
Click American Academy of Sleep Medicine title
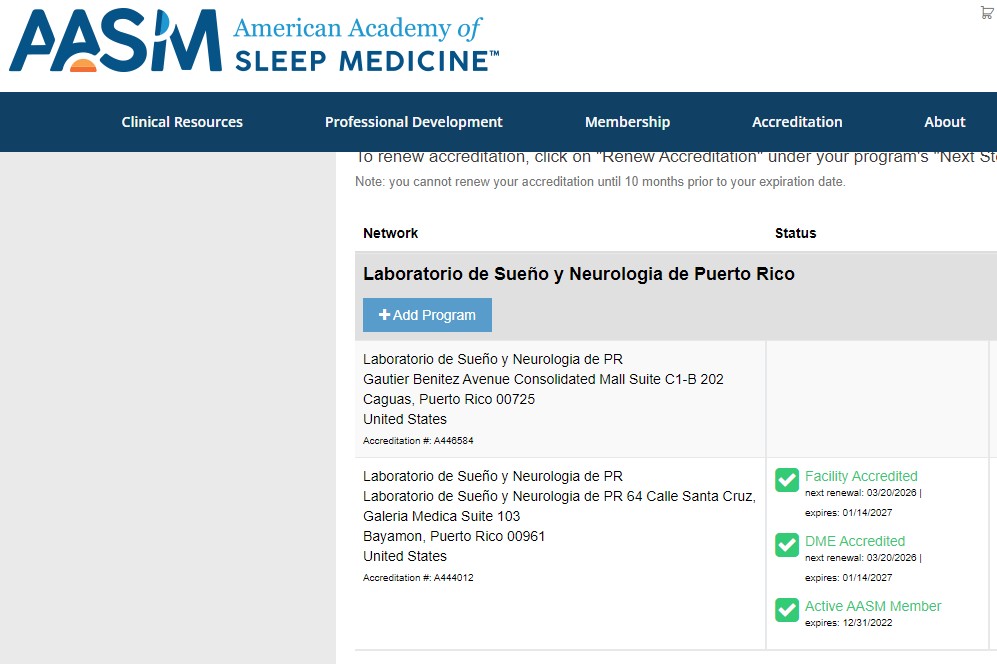[x=366, y=45]
